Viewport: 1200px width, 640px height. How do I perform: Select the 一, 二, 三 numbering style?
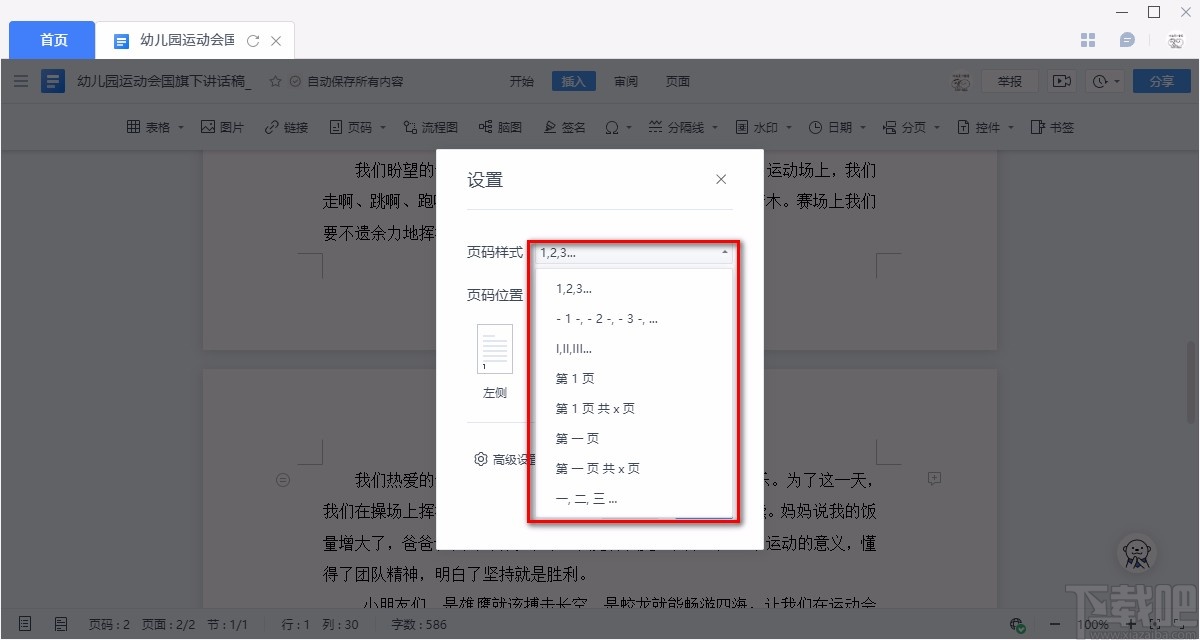tap(584, 498)
